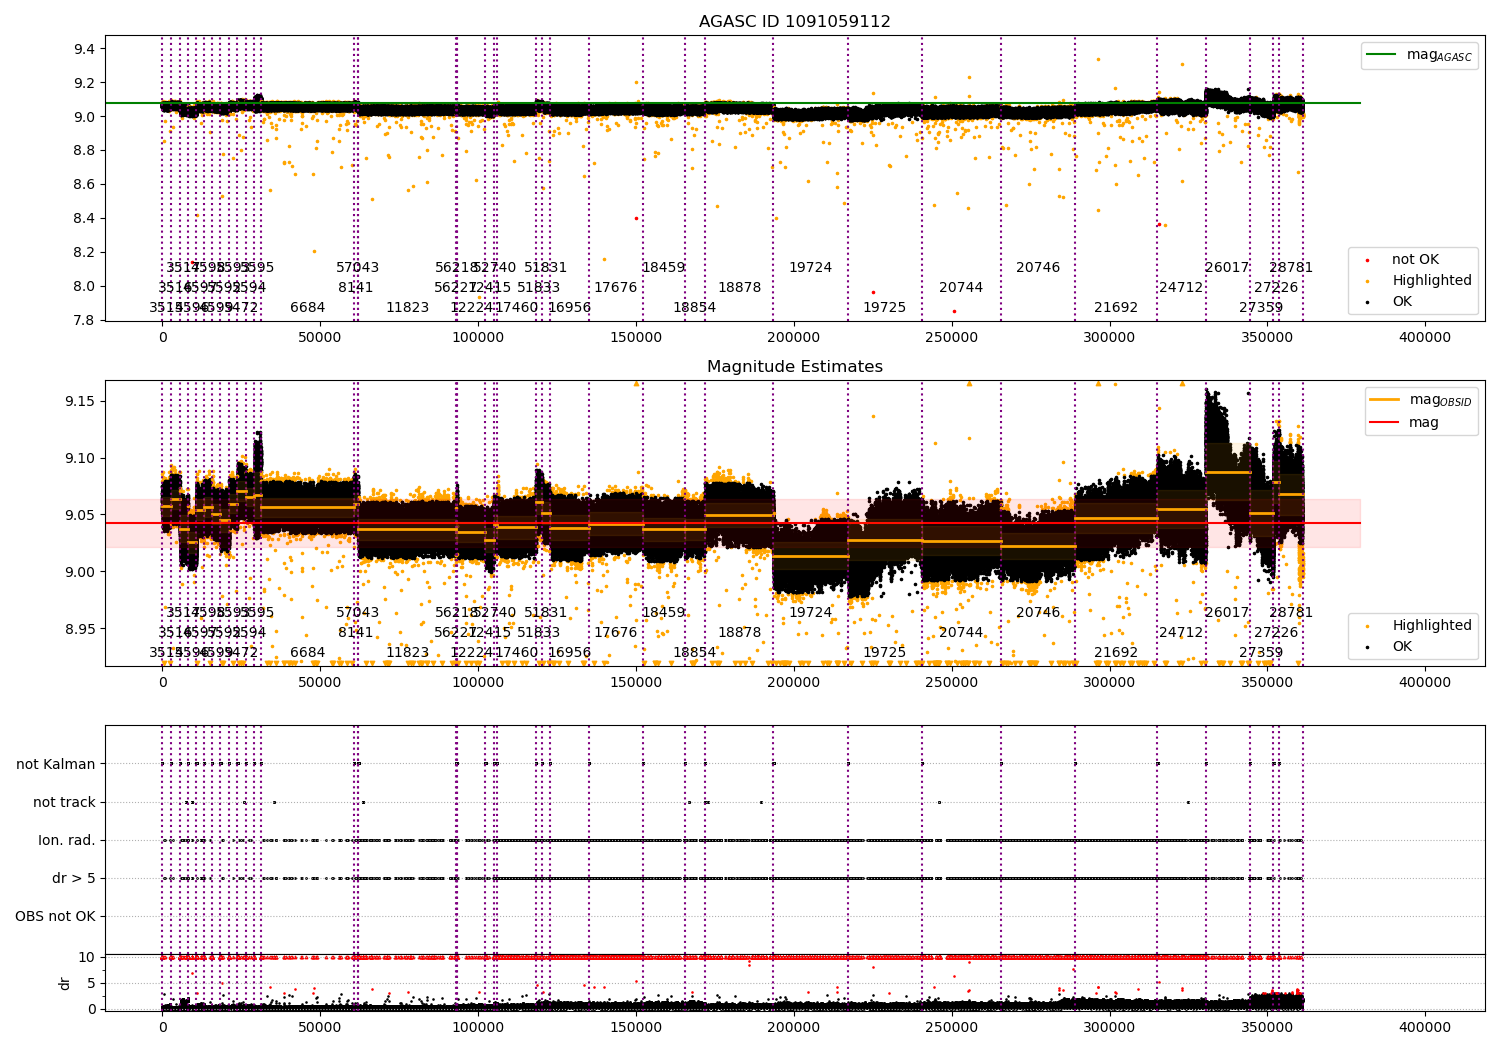Image resolution: width=1500 pixels, height=1050 pixels.
Task: Click the 'Magnitude Estimates' subplot title
Action: click(x=795, y=367)
